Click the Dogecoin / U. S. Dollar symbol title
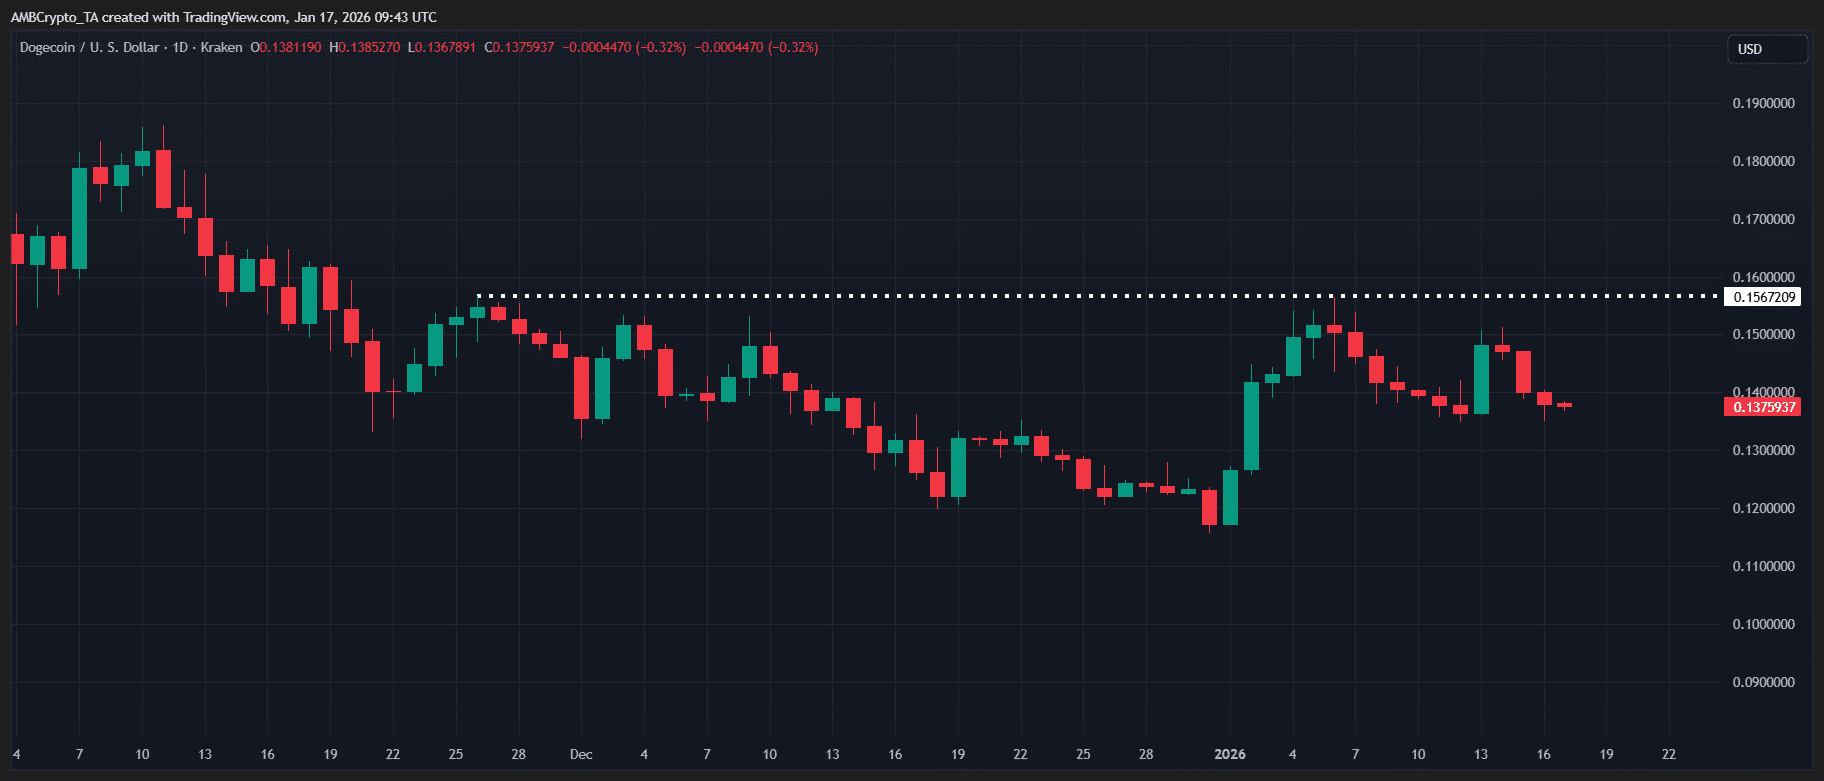 [x=89, y=47]
